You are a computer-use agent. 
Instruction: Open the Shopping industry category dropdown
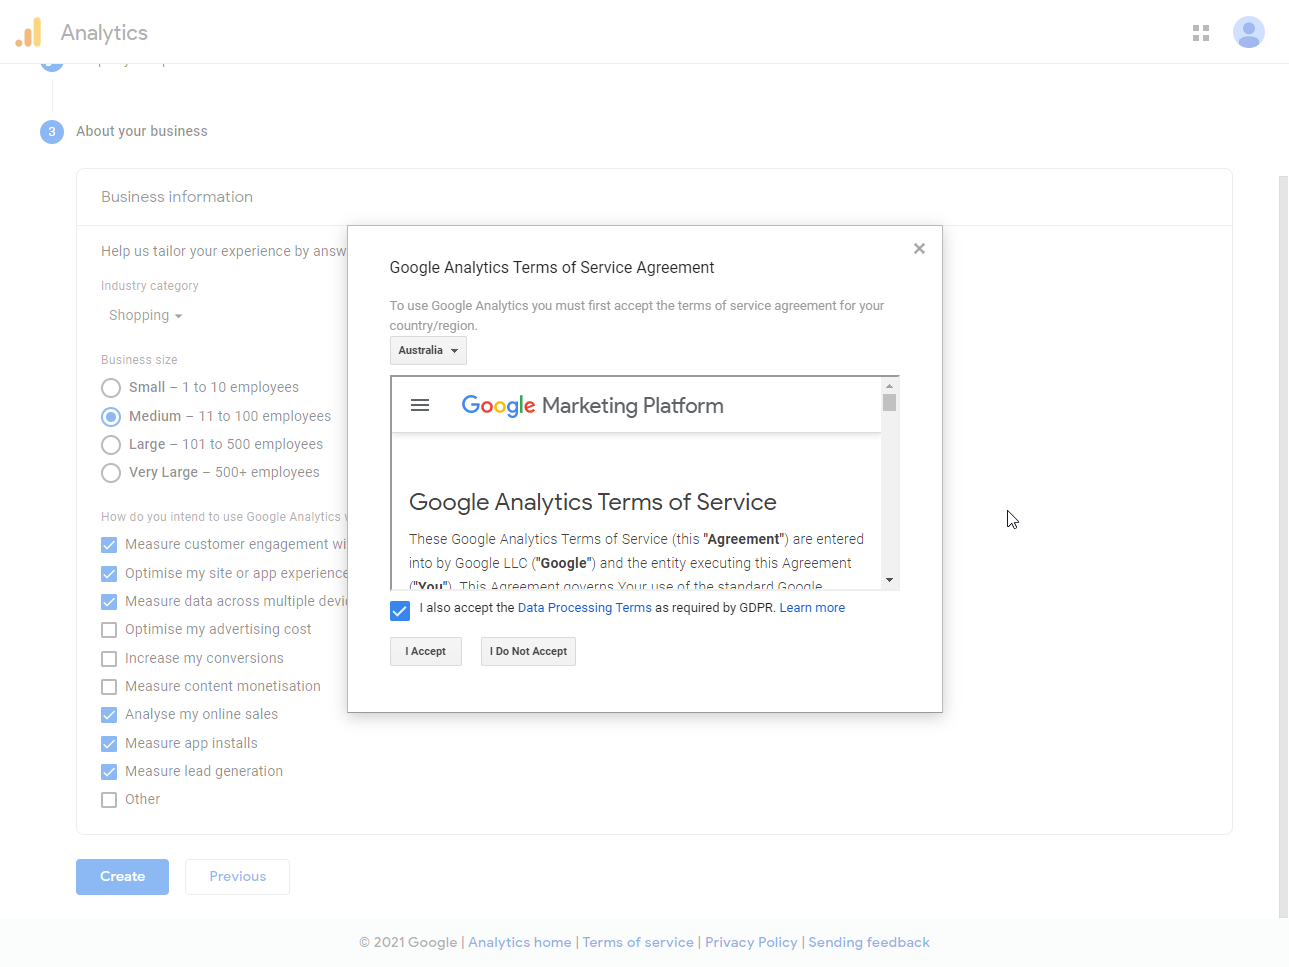coord(145,316)
